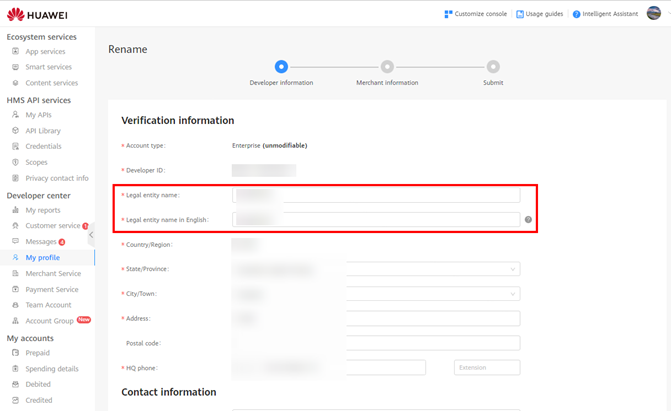Click the help icon beside English entity name
The height and width of the screenshot is (411, 671).
(x=528, y=219)
